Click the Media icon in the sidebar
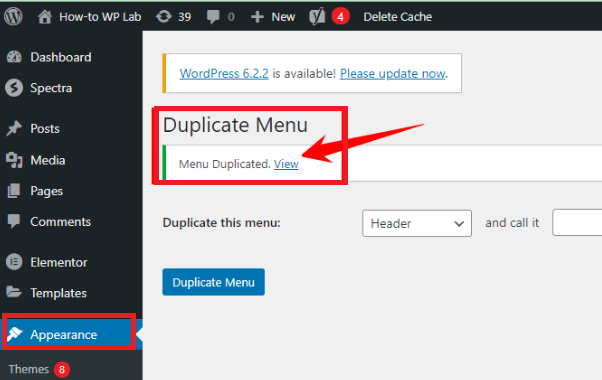602x380 pixels. click(x=14, y=160)
